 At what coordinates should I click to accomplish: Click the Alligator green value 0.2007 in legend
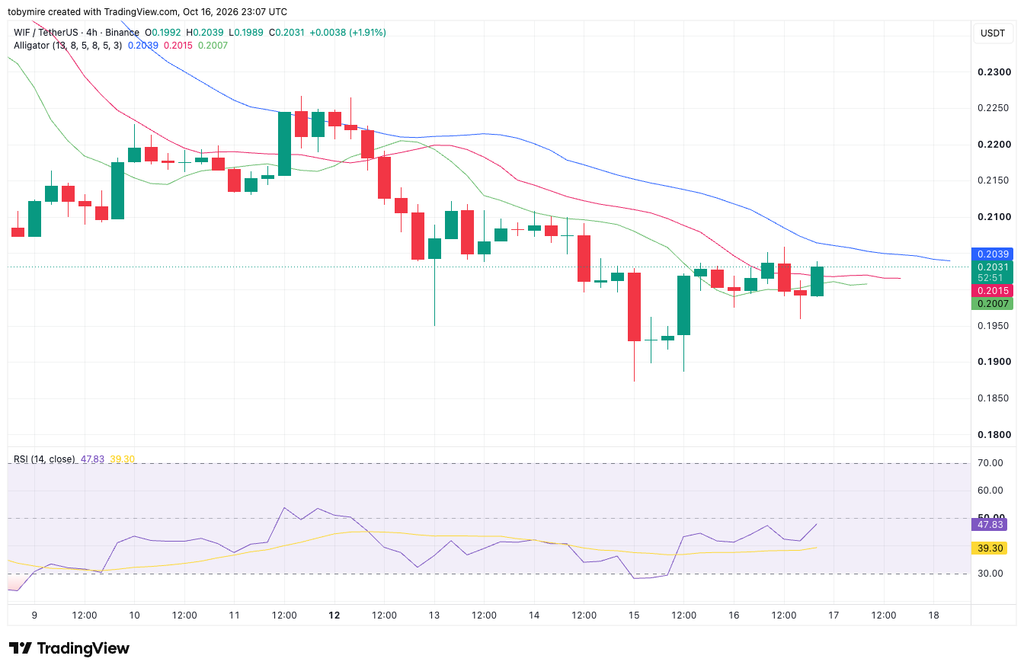click(x=213, y=45)
